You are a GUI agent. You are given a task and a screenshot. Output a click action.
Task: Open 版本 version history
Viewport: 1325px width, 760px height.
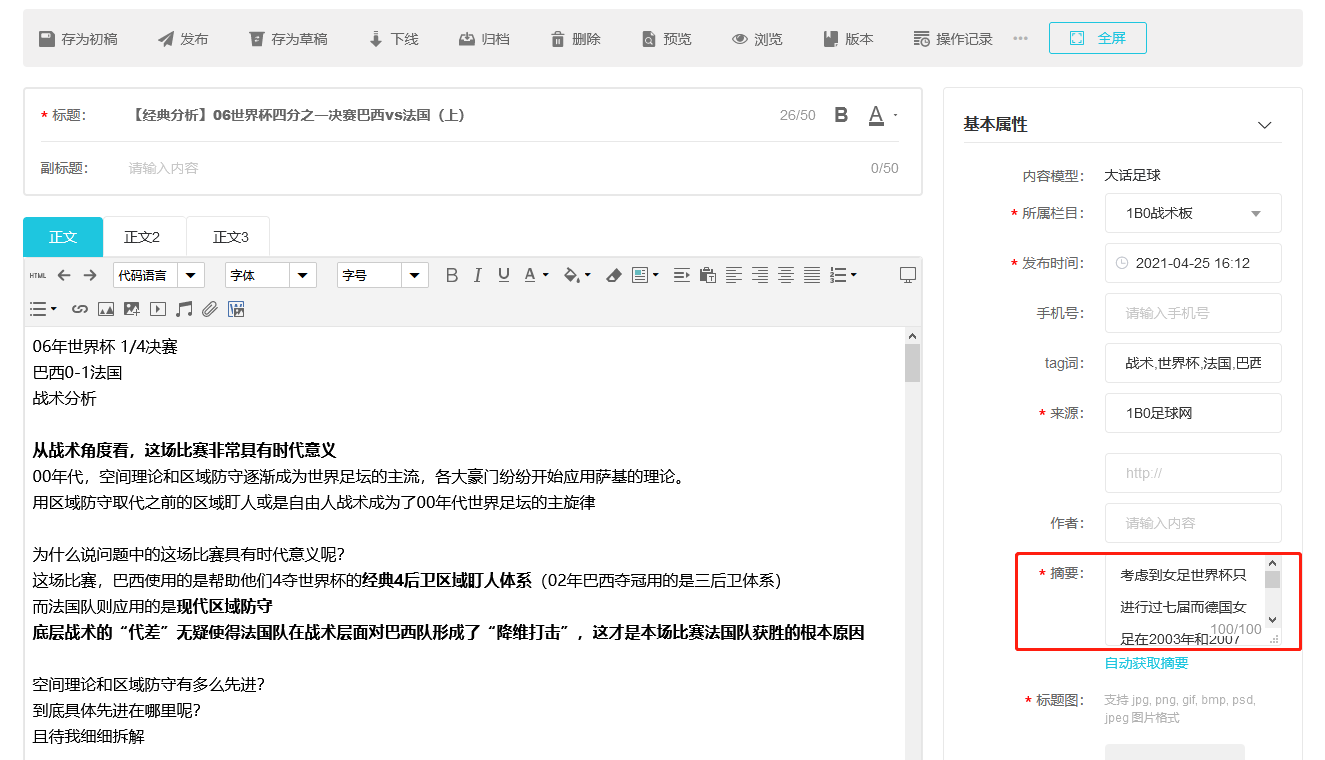(x=848, y=39)
